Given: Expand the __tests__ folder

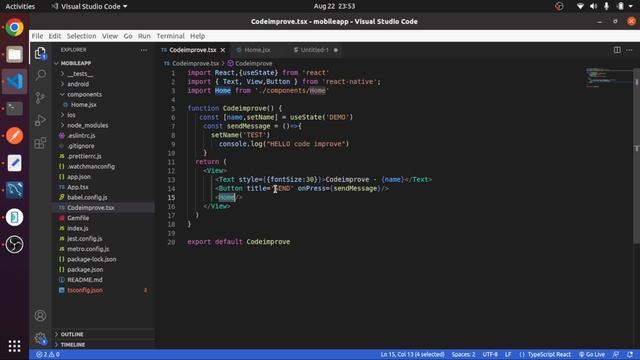Looking at the screenshot, I should [x=80, y=73].
